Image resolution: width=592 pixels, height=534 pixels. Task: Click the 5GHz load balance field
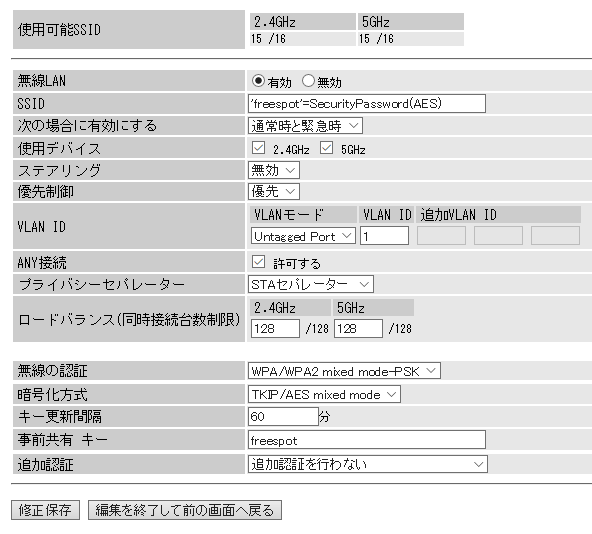coord(358,329)
